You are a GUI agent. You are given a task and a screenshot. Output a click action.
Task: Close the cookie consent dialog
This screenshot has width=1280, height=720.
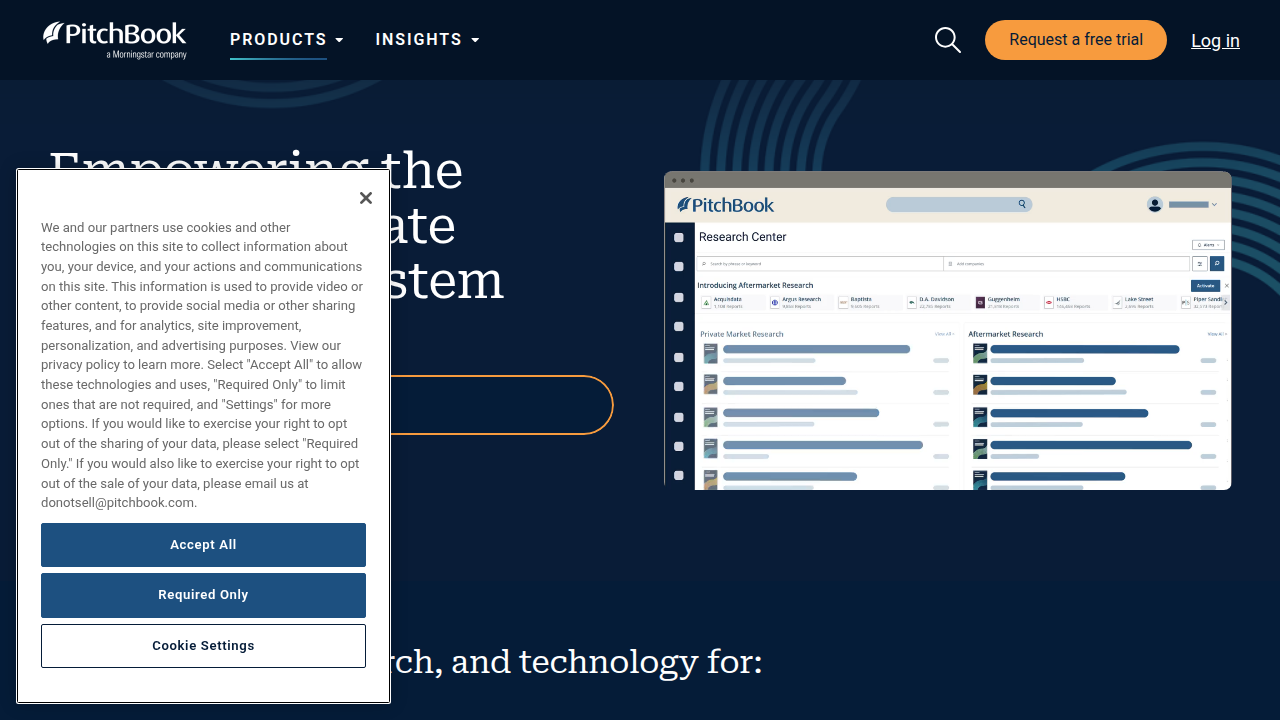click(x=366, y=198)
